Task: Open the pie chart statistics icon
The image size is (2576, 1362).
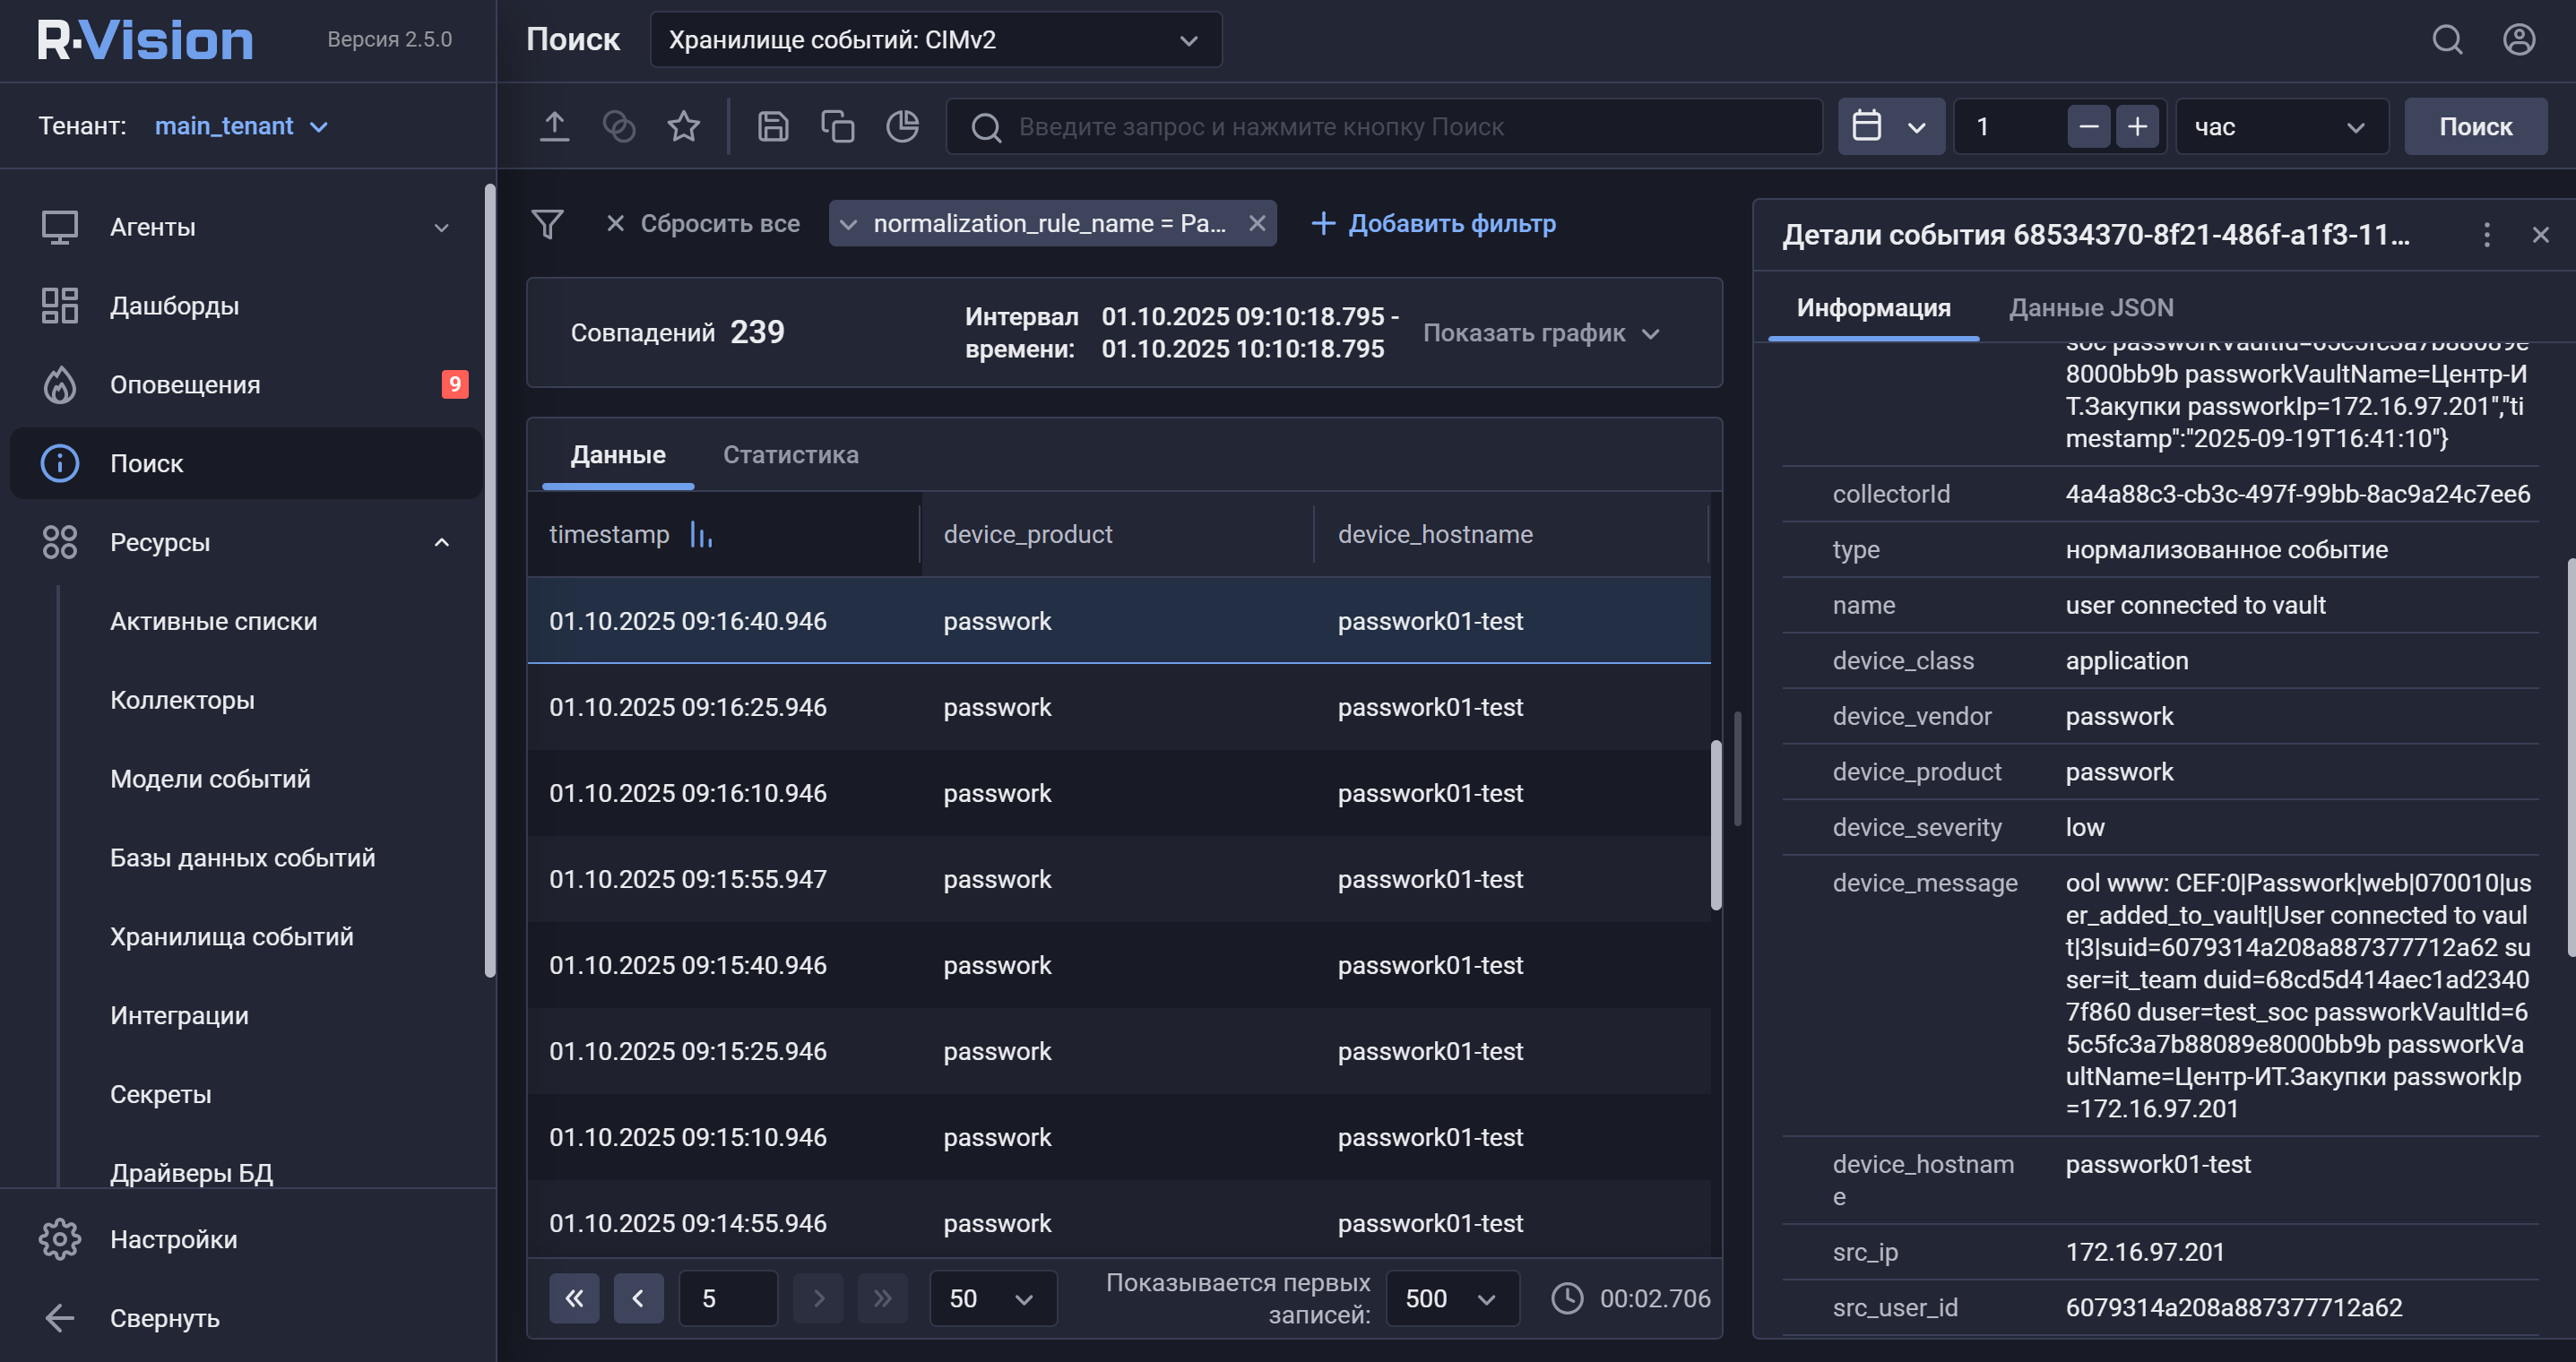Action: pyautogui.click(x=902, y=127)
